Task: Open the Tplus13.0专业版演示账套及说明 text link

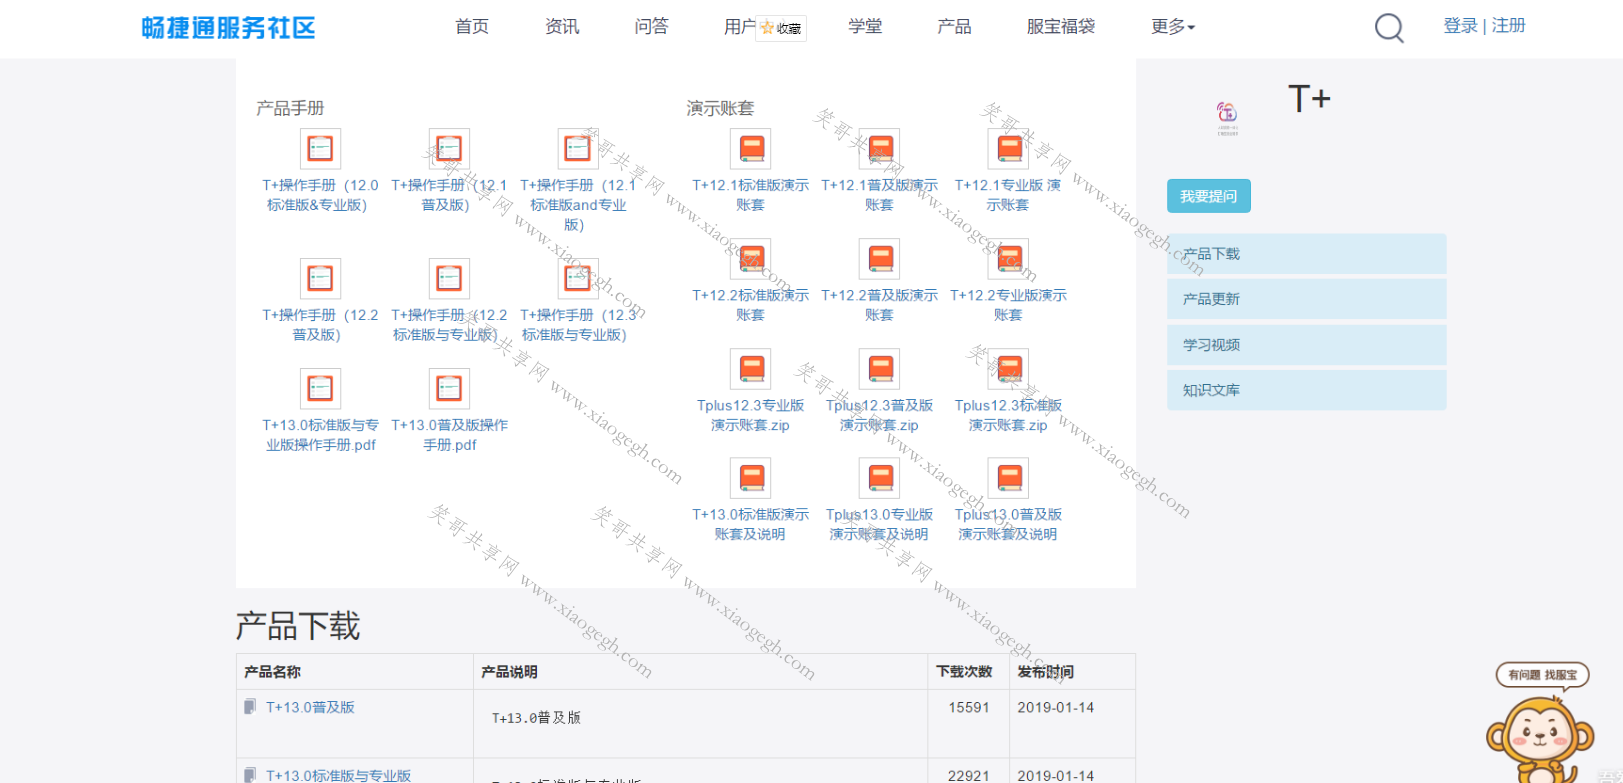Action: pos(879,524)
